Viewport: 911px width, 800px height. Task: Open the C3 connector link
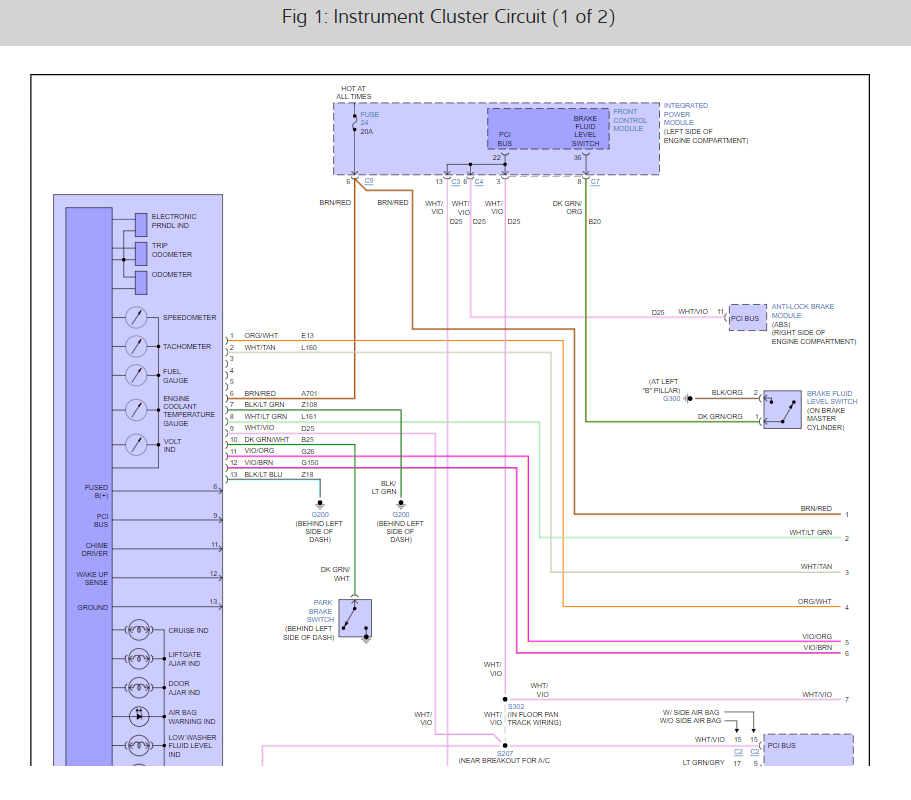(456, 182)
